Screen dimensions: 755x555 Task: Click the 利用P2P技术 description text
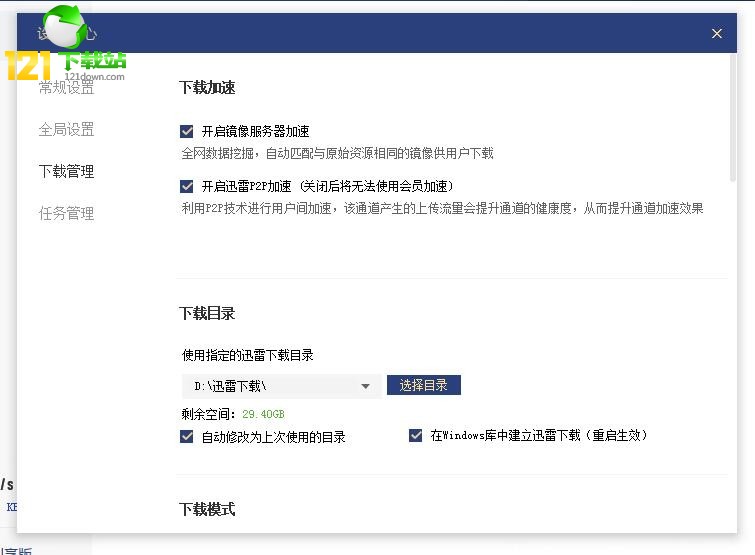click(x=442, y=208)
